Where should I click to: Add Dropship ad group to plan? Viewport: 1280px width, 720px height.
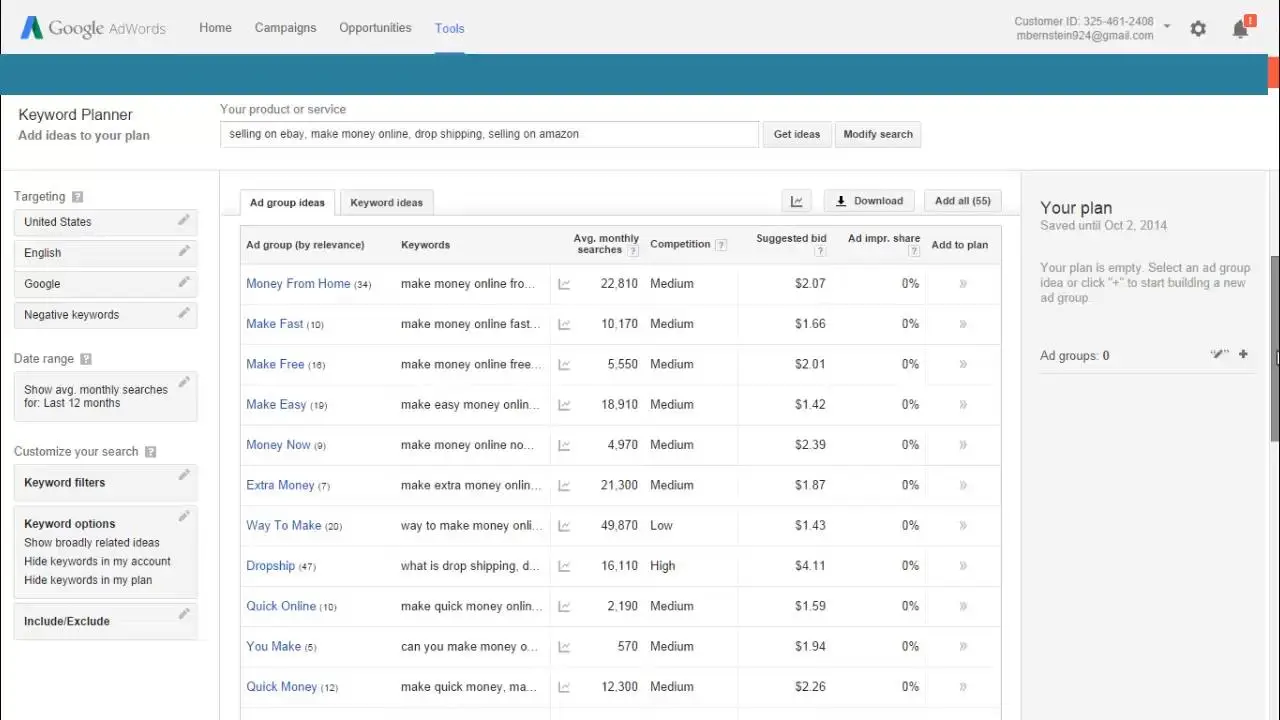click(963, 566)
